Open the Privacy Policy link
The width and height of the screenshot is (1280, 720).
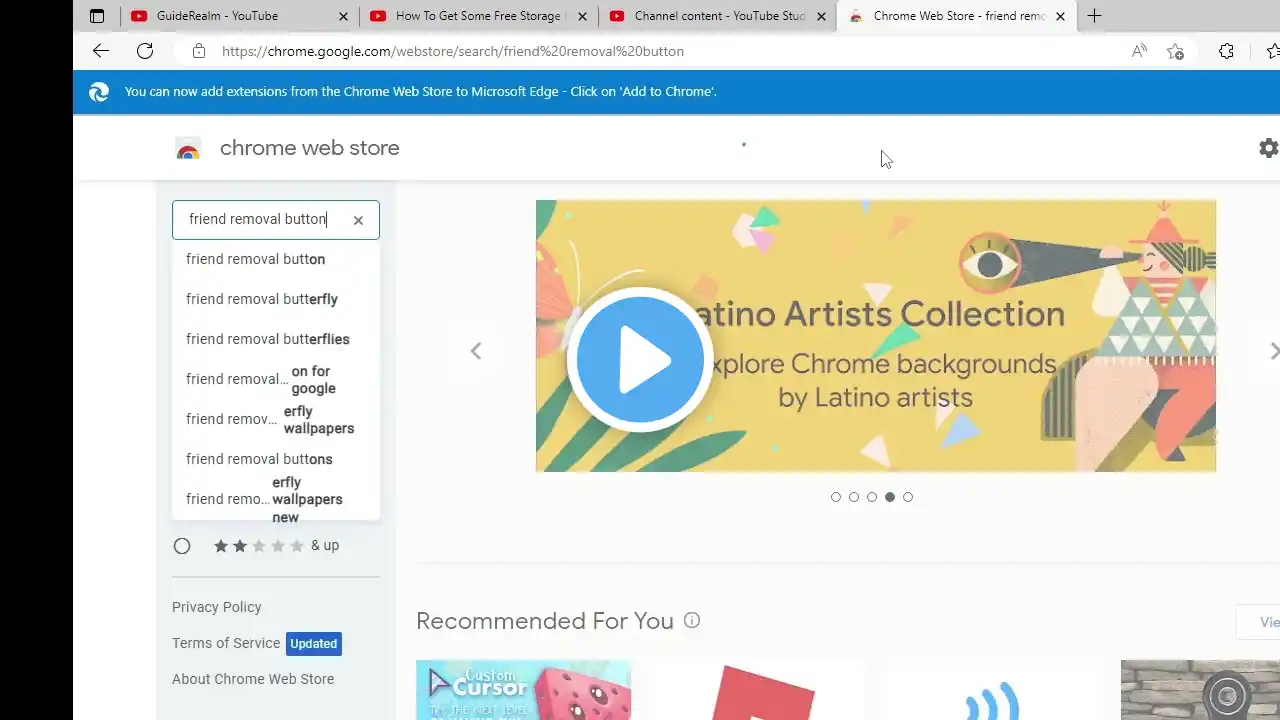tap(216, 607)
